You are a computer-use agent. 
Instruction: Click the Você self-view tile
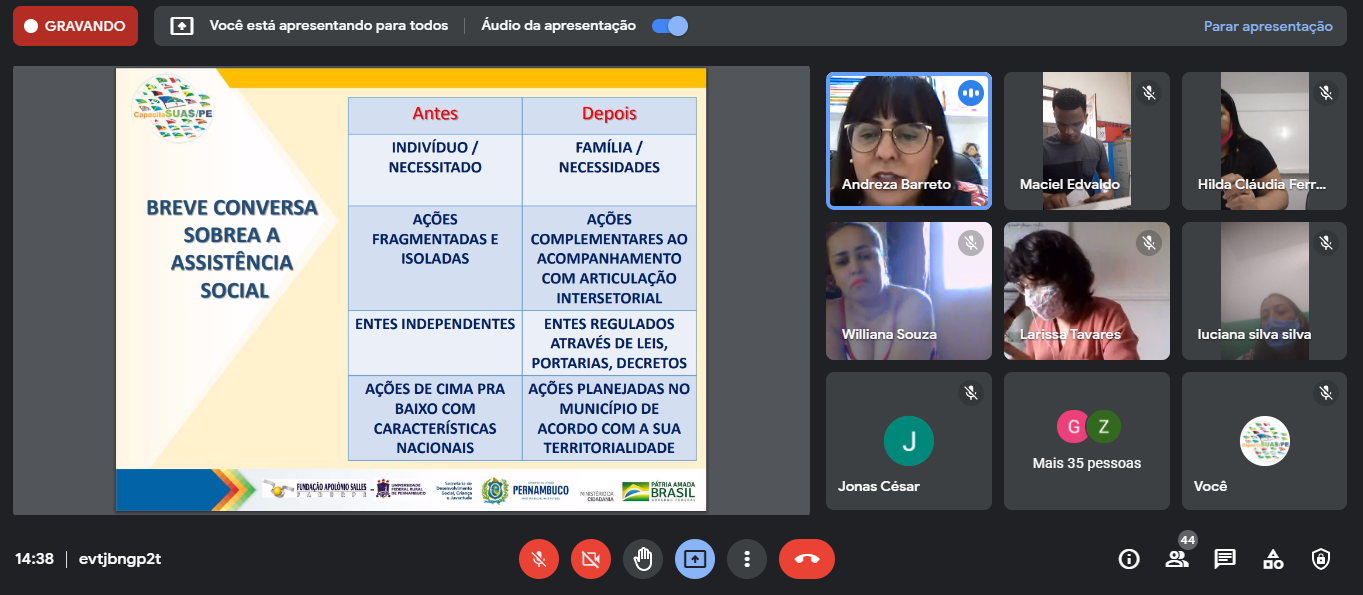pos(1265,441)
